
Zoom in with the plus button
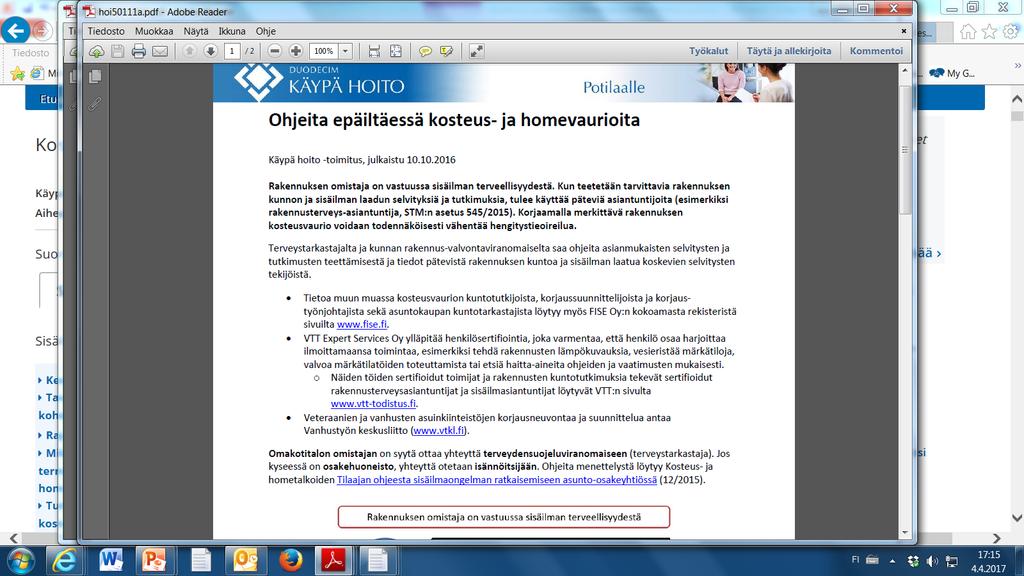point(296,51)
